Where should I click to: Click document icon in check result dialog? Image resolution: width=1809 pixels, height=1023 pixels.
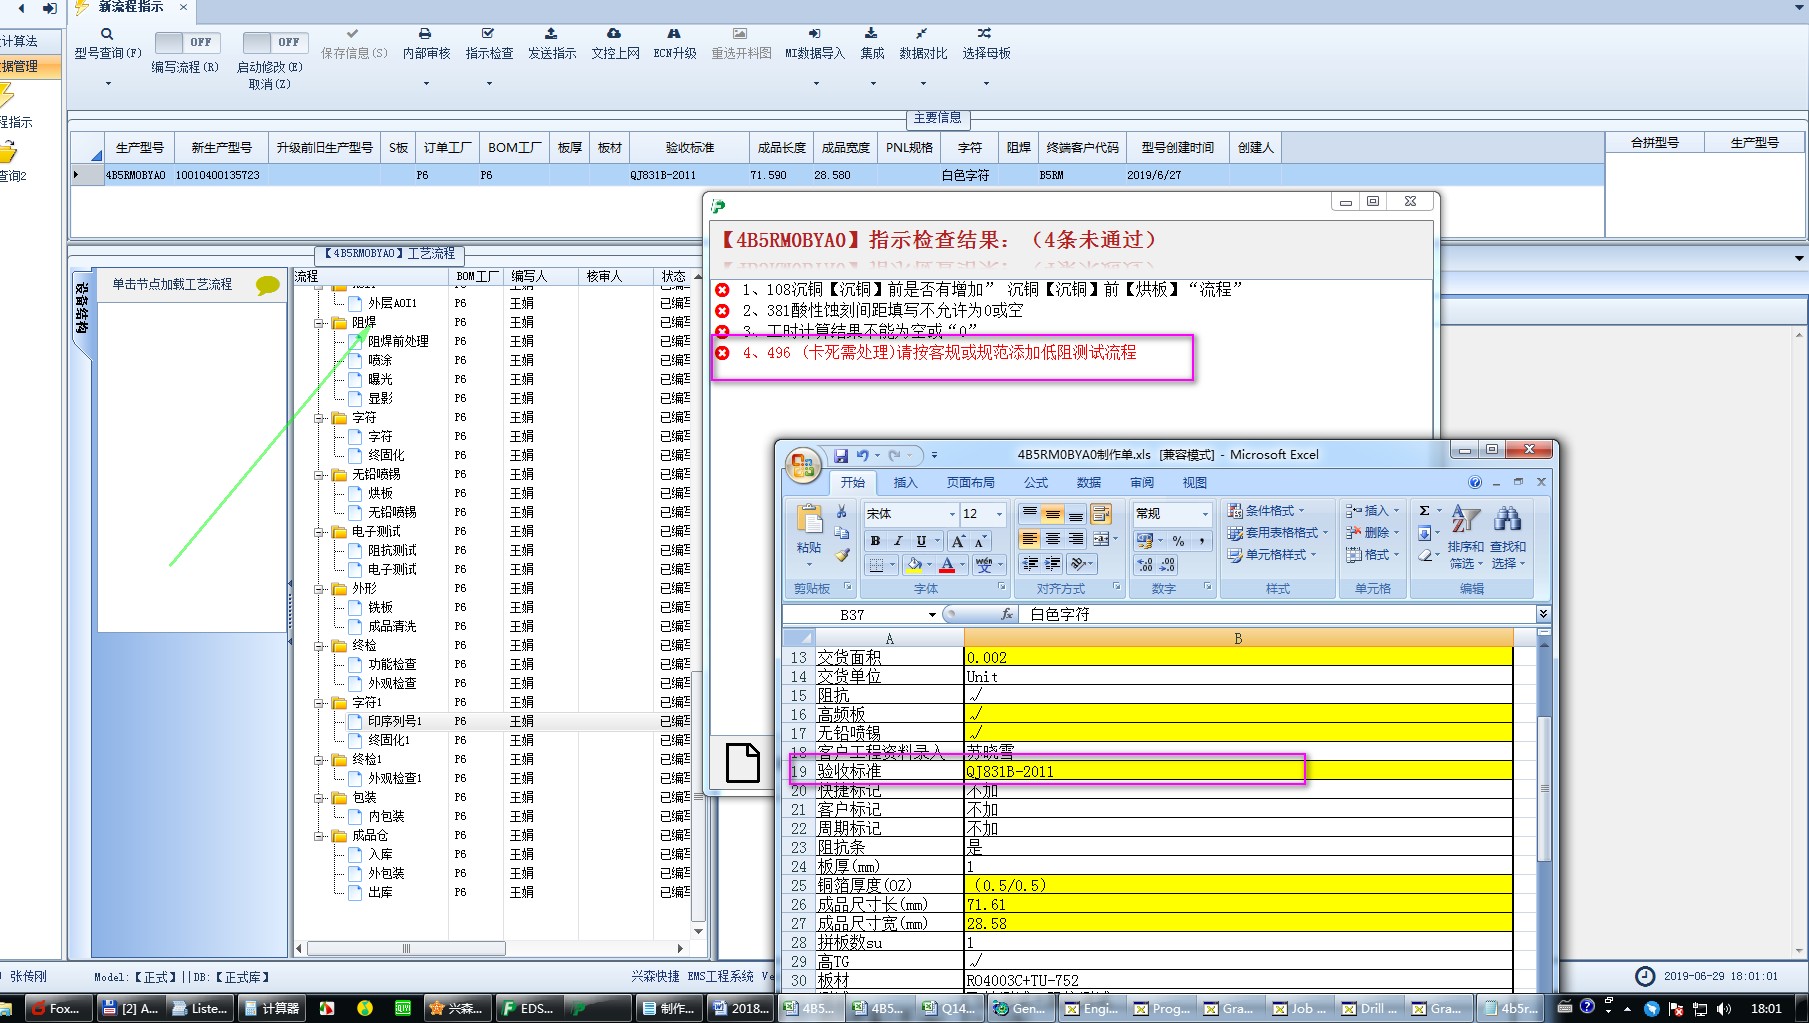tap(743, 763)
